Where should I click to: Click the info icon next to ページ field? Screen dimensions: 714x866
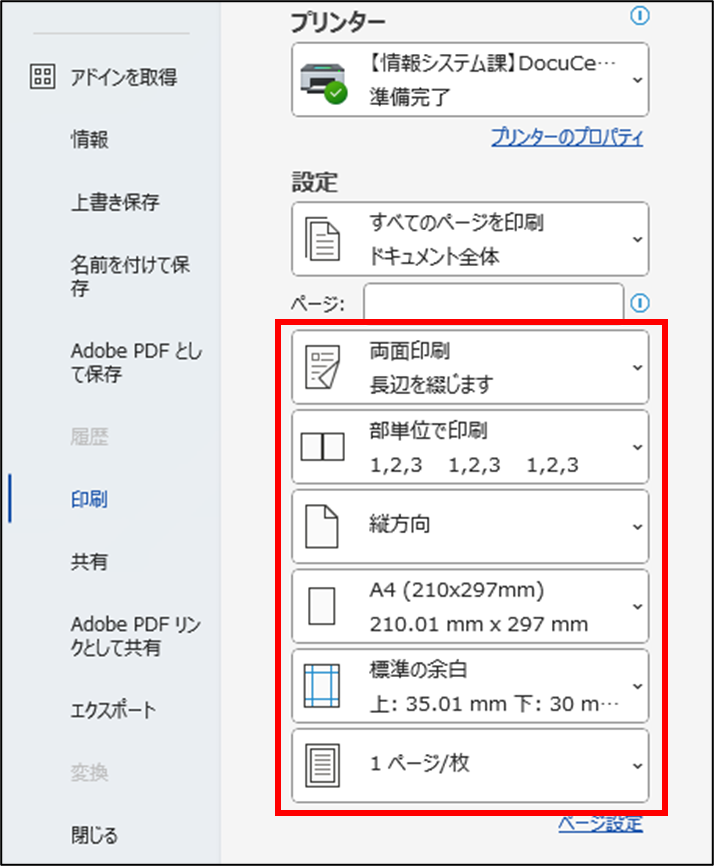tap(639, 303)
